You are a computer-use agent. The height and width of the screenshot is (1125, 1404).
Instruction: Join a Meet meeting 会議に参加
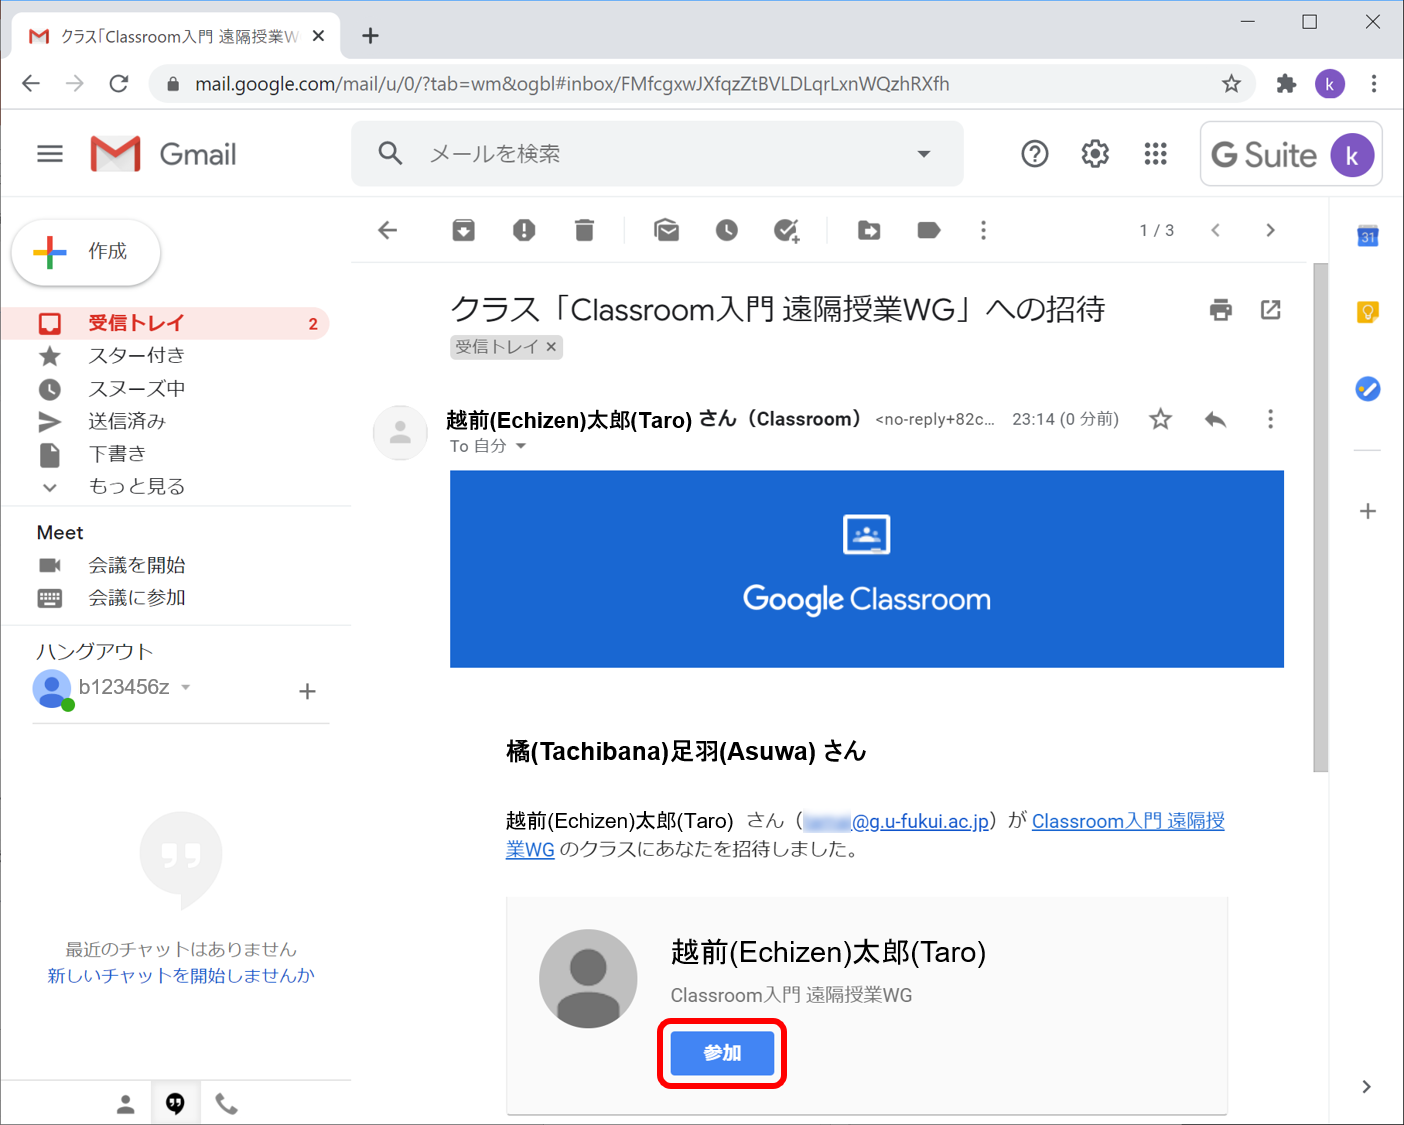(x=136, y=598)
